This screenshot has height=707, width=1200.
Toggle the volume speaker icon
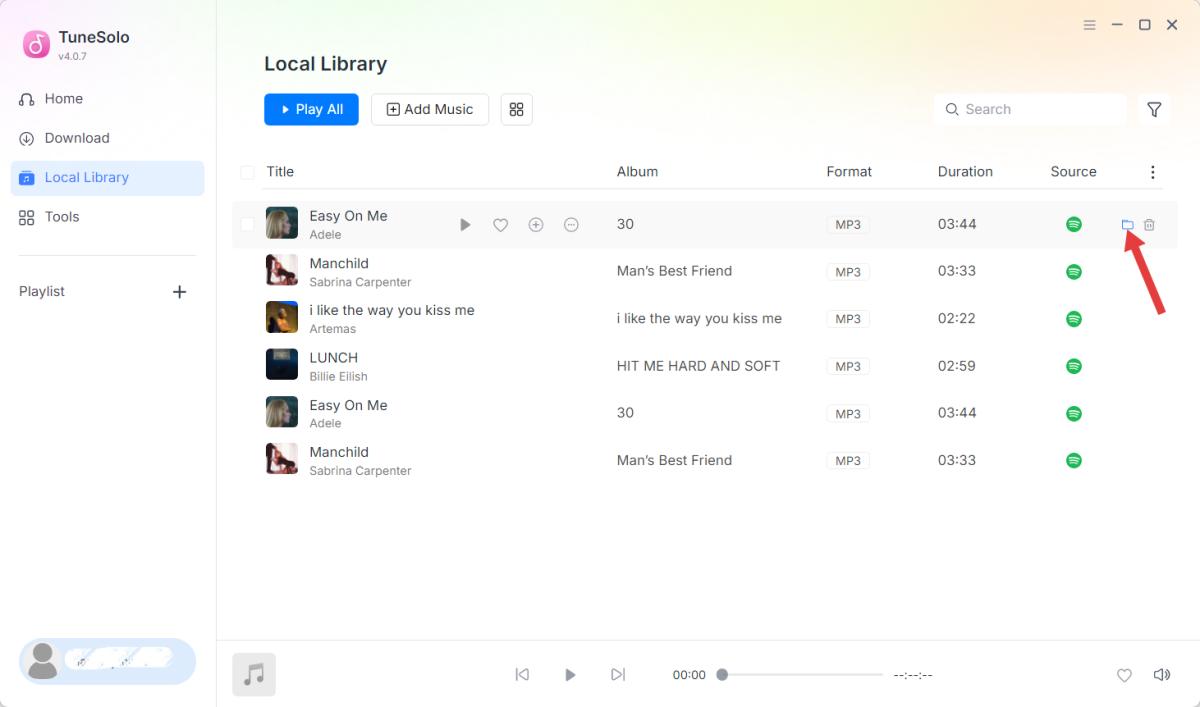click(x=1162, y=675)
